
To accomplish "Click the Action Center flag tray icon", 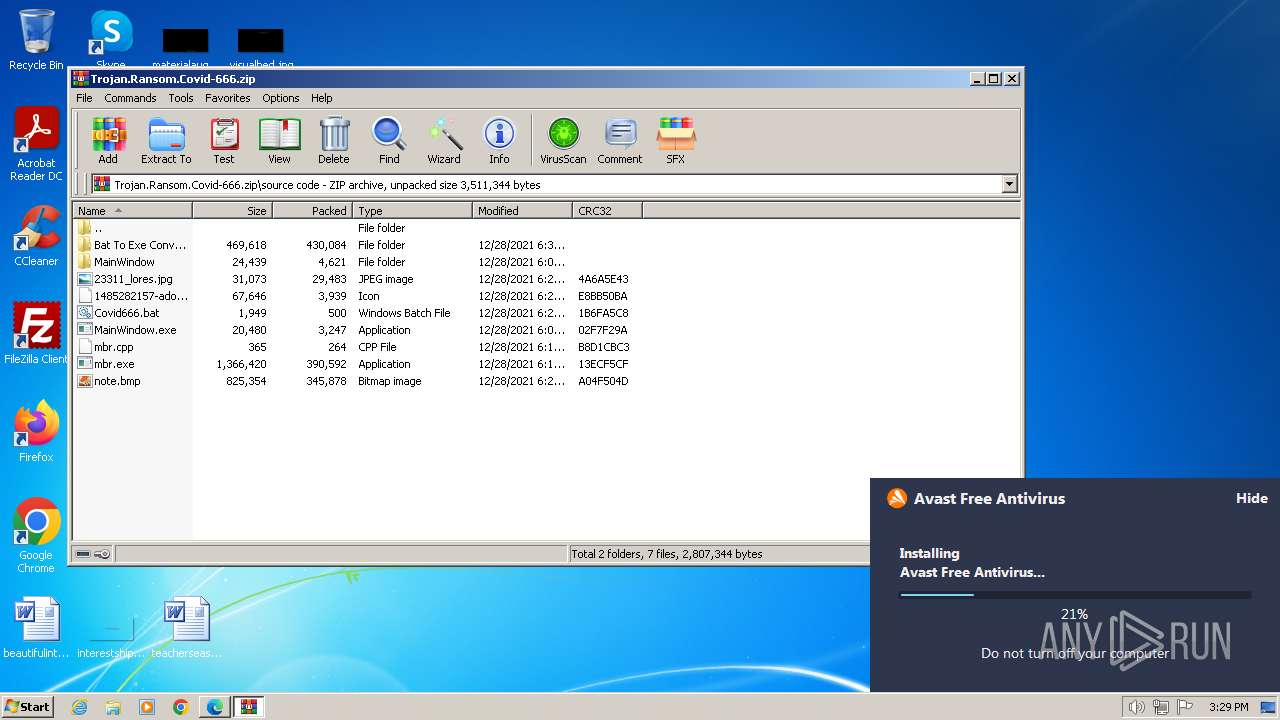I will click(1185, 707).
